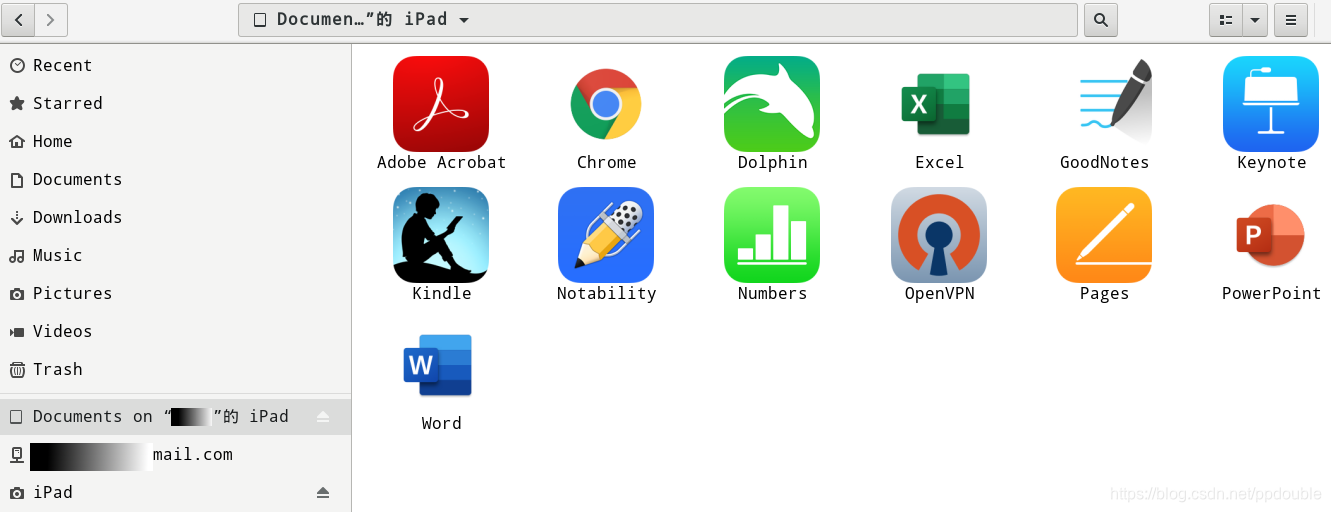Open Pictures in the sidebar
This screenshot has height=512, width=1331.
(x=175, y=293)
